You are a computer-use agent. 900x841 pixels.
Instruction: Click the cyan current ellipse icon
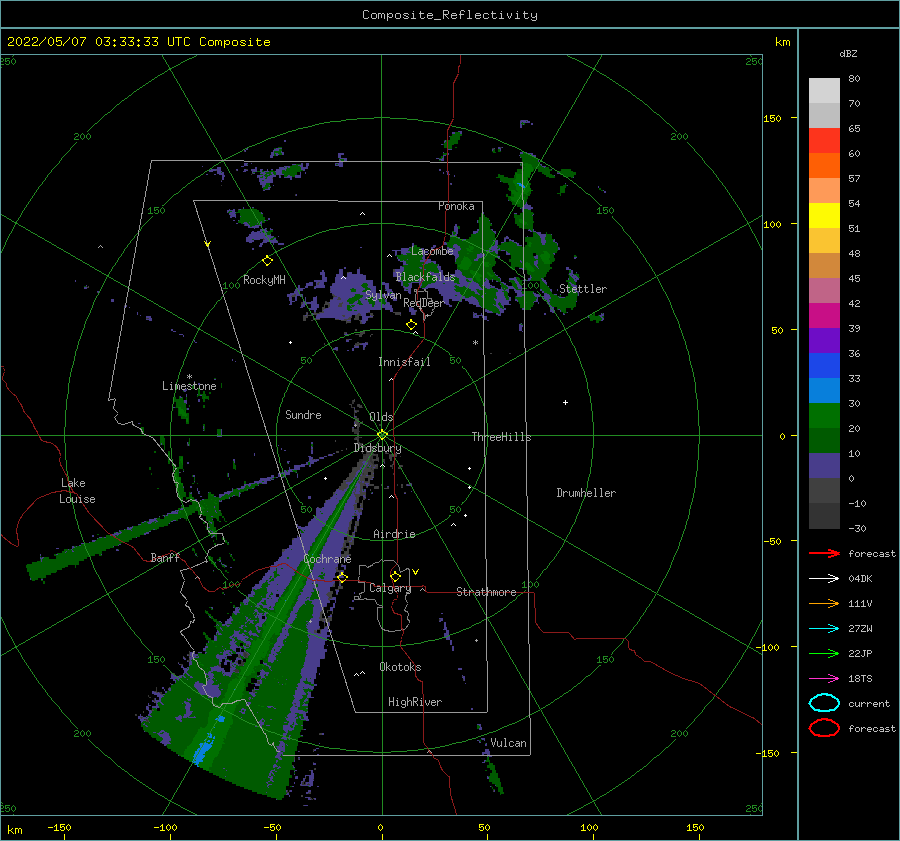[x=824, y=703]
